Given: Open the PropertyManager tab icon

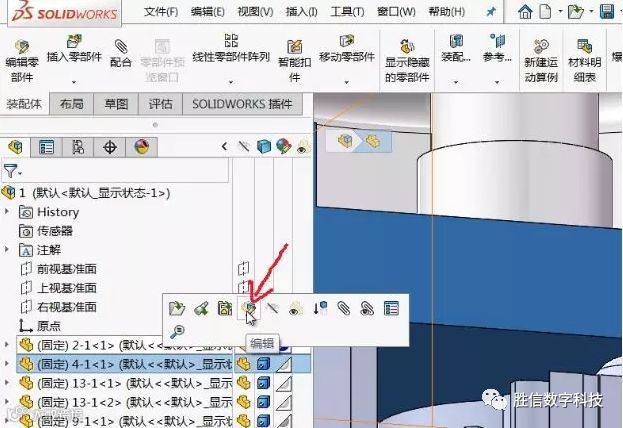Looking at the screenshot, I should coord(46,147).
